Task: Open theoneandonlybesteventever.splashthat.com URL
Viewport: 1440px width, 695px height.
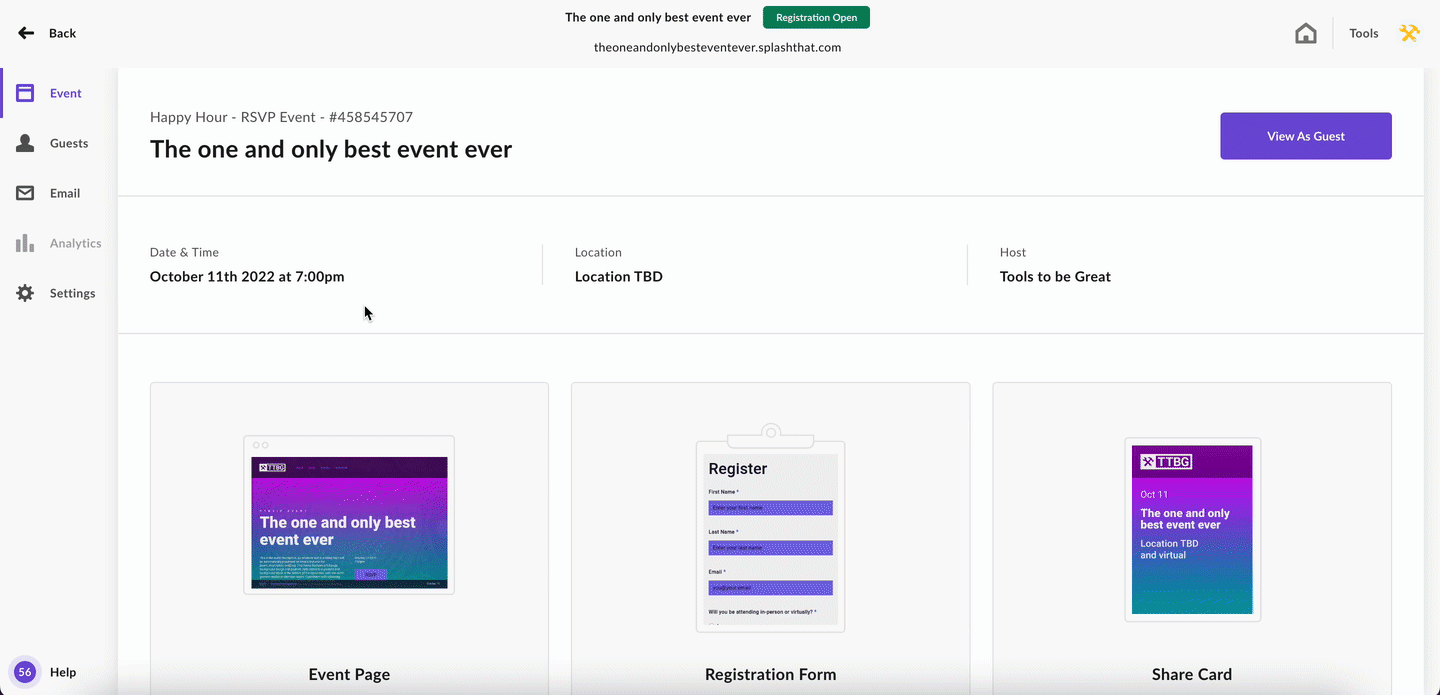Action: 717,47
